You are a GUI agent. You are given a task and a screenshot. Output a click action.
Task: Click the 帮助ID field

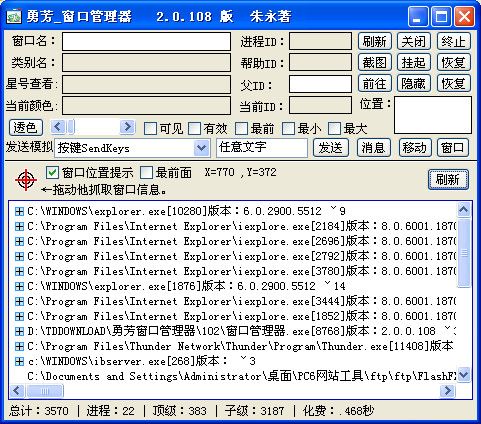pyautogui.click(x=320, y=63)
